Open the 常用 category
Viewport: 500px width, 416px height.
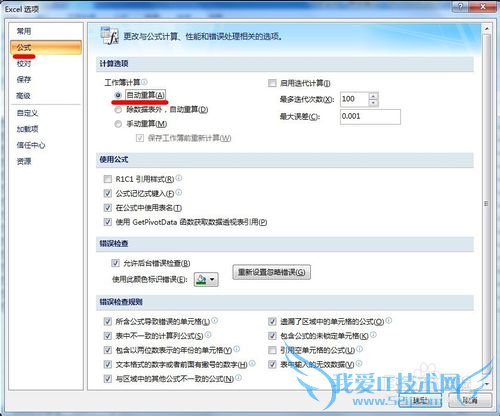pyautogui.click(x=24, y=31)
